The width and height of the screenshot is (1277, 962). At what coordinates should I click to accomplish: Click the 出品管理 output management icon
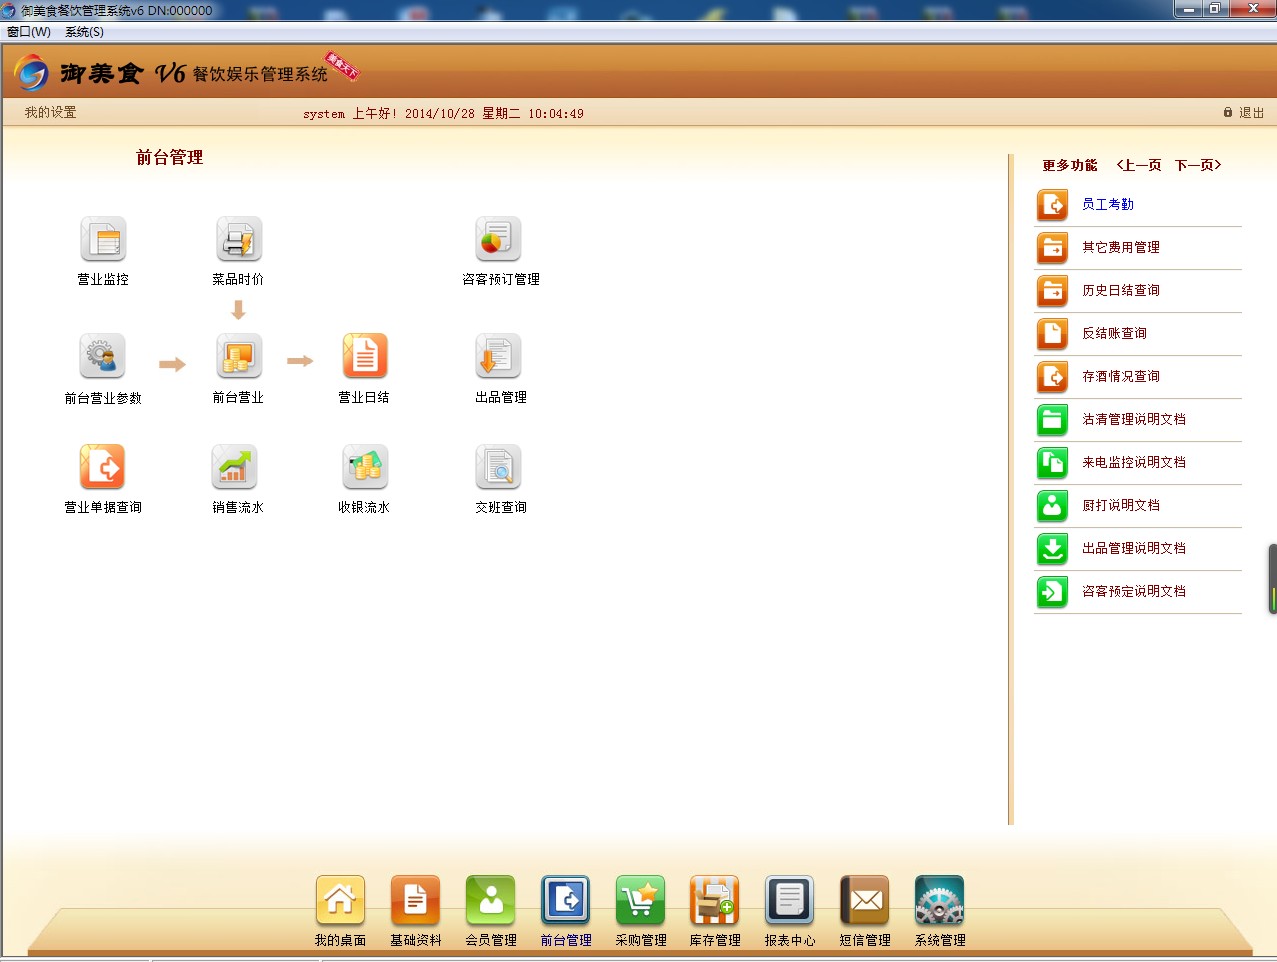498,357
